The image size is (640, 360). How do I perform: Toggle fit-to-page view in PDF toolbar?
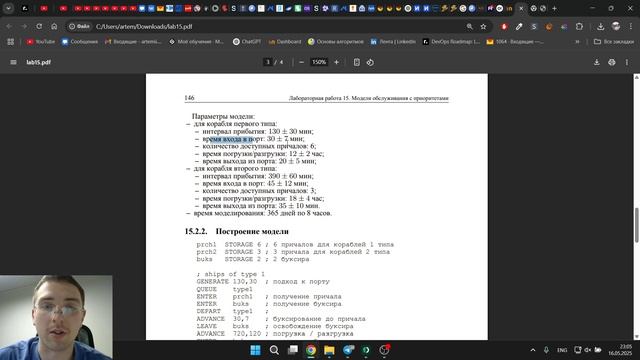tap(357, 62)
